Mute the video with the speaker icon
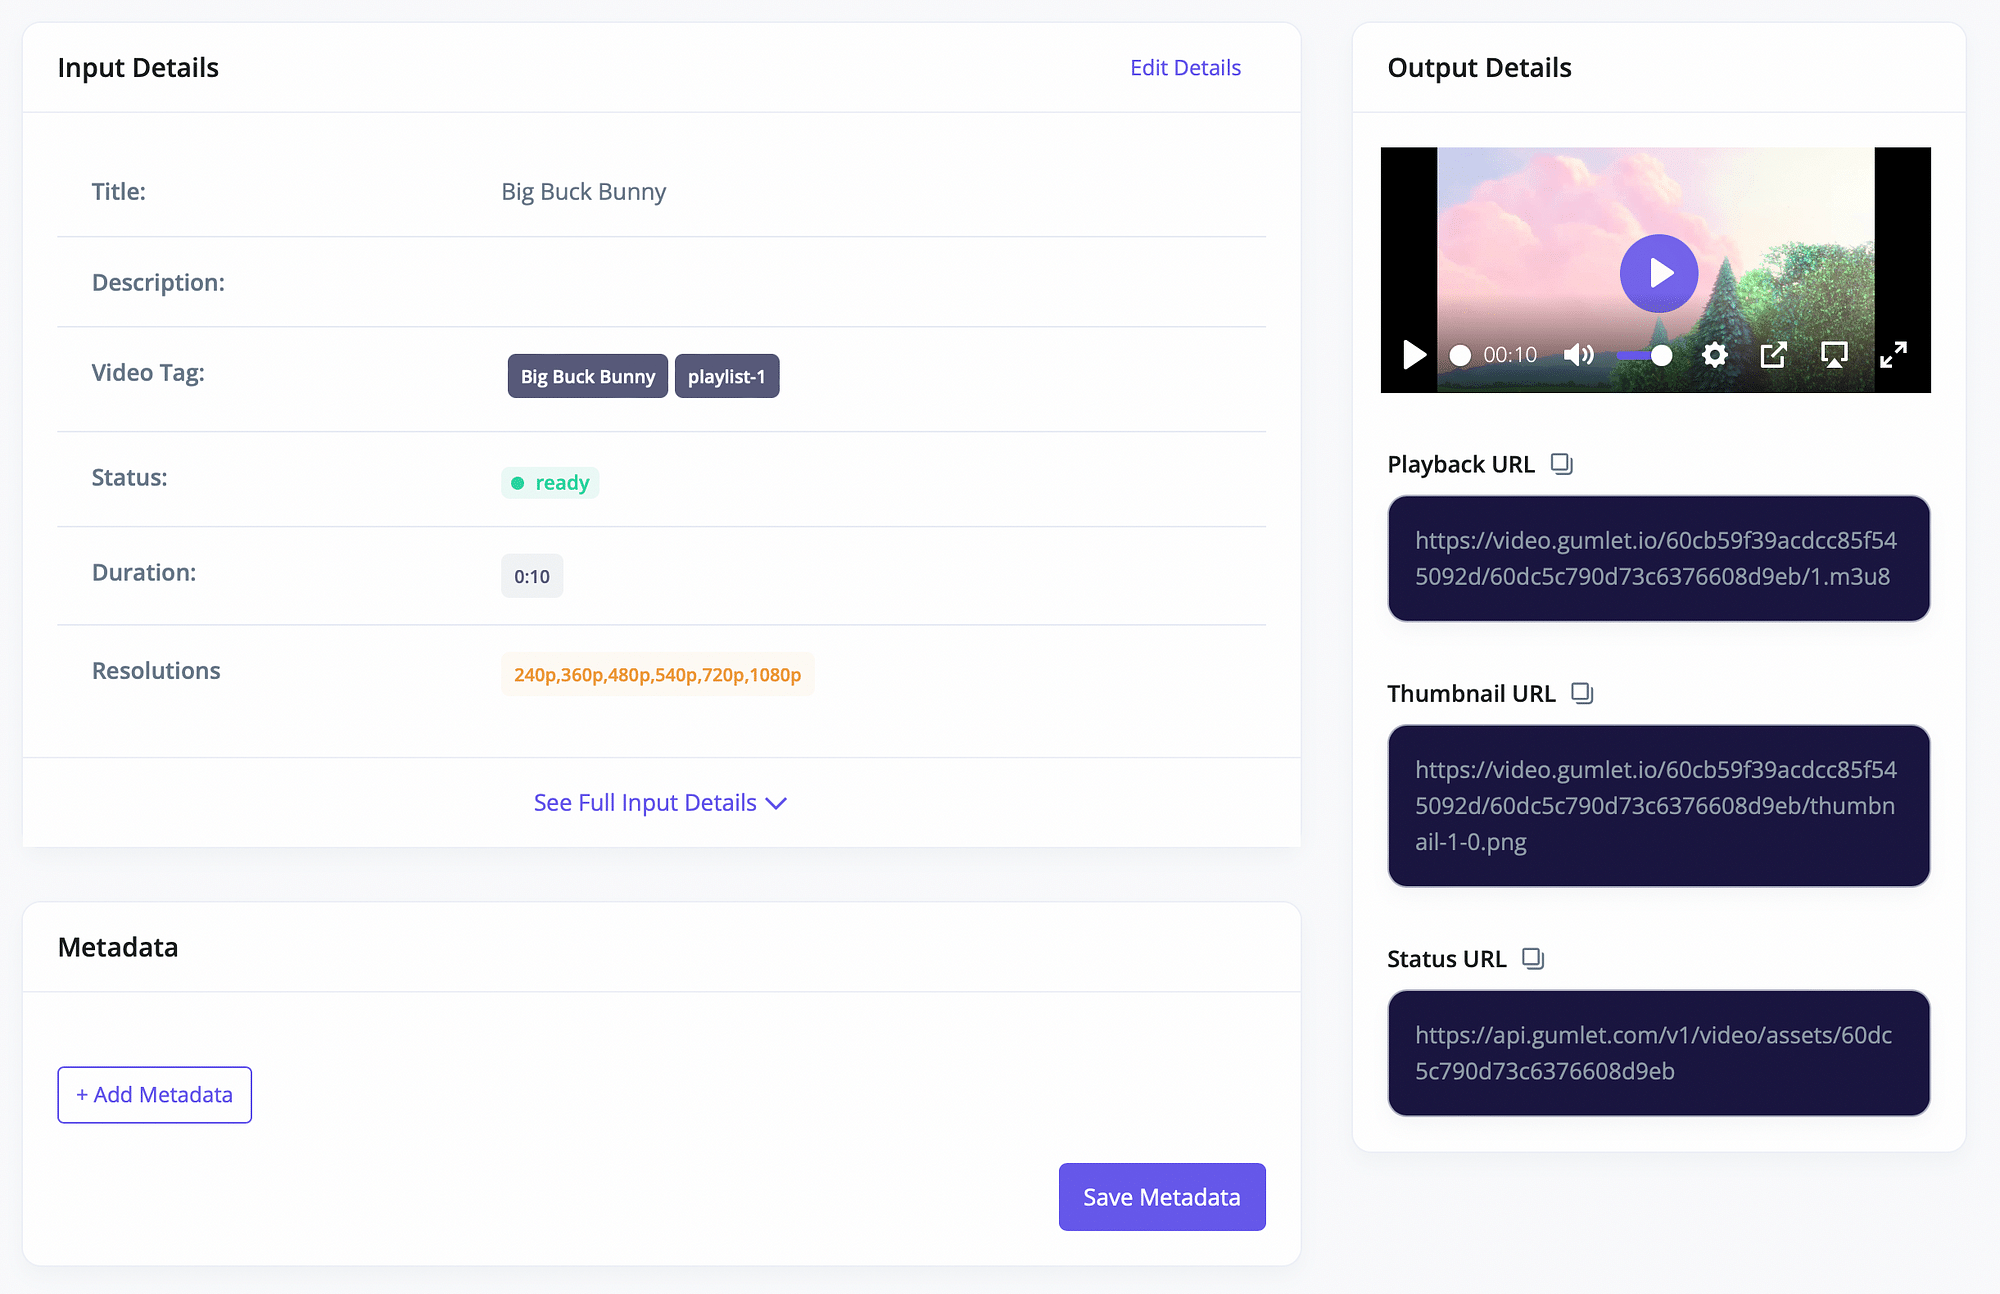2000x1294 pixels. click(1579, 354)
